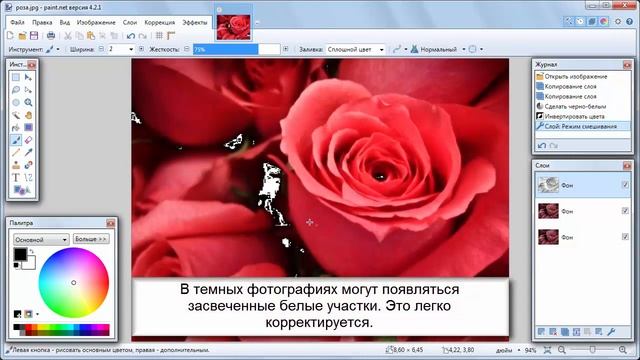Open the Файл menu

(x=18, y=22)
